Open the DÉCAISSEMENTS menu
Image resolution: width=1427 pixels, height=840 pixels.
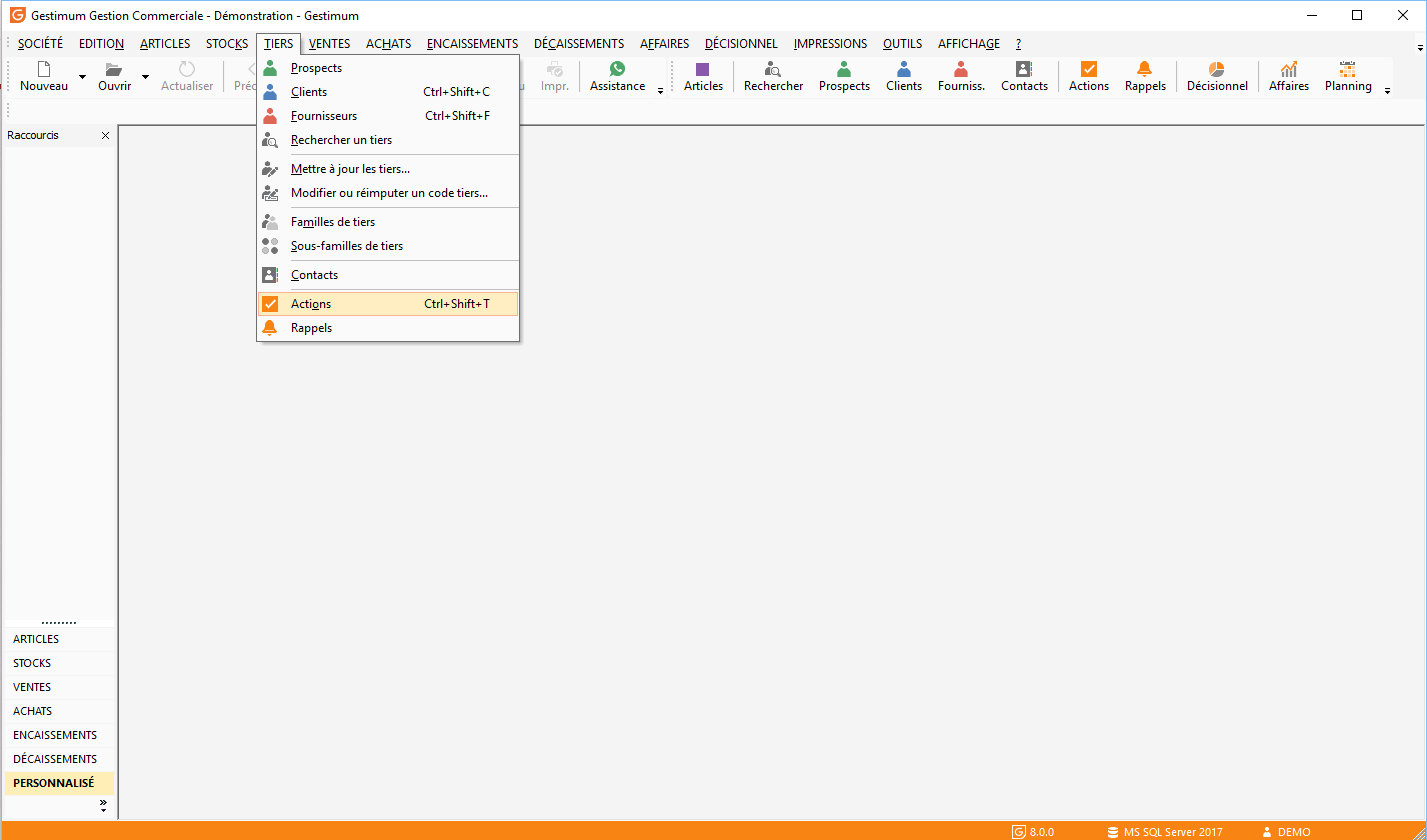(x=579, y=44)
